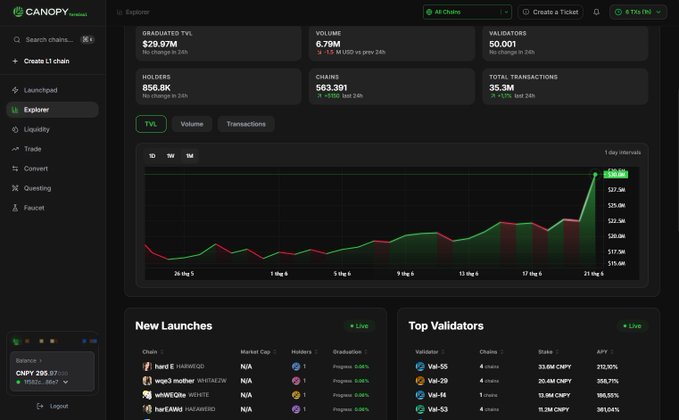Click whWEQite graduation progress 0.06%
This screenshot has height=420, width=679.
click(x=351, y=395)
